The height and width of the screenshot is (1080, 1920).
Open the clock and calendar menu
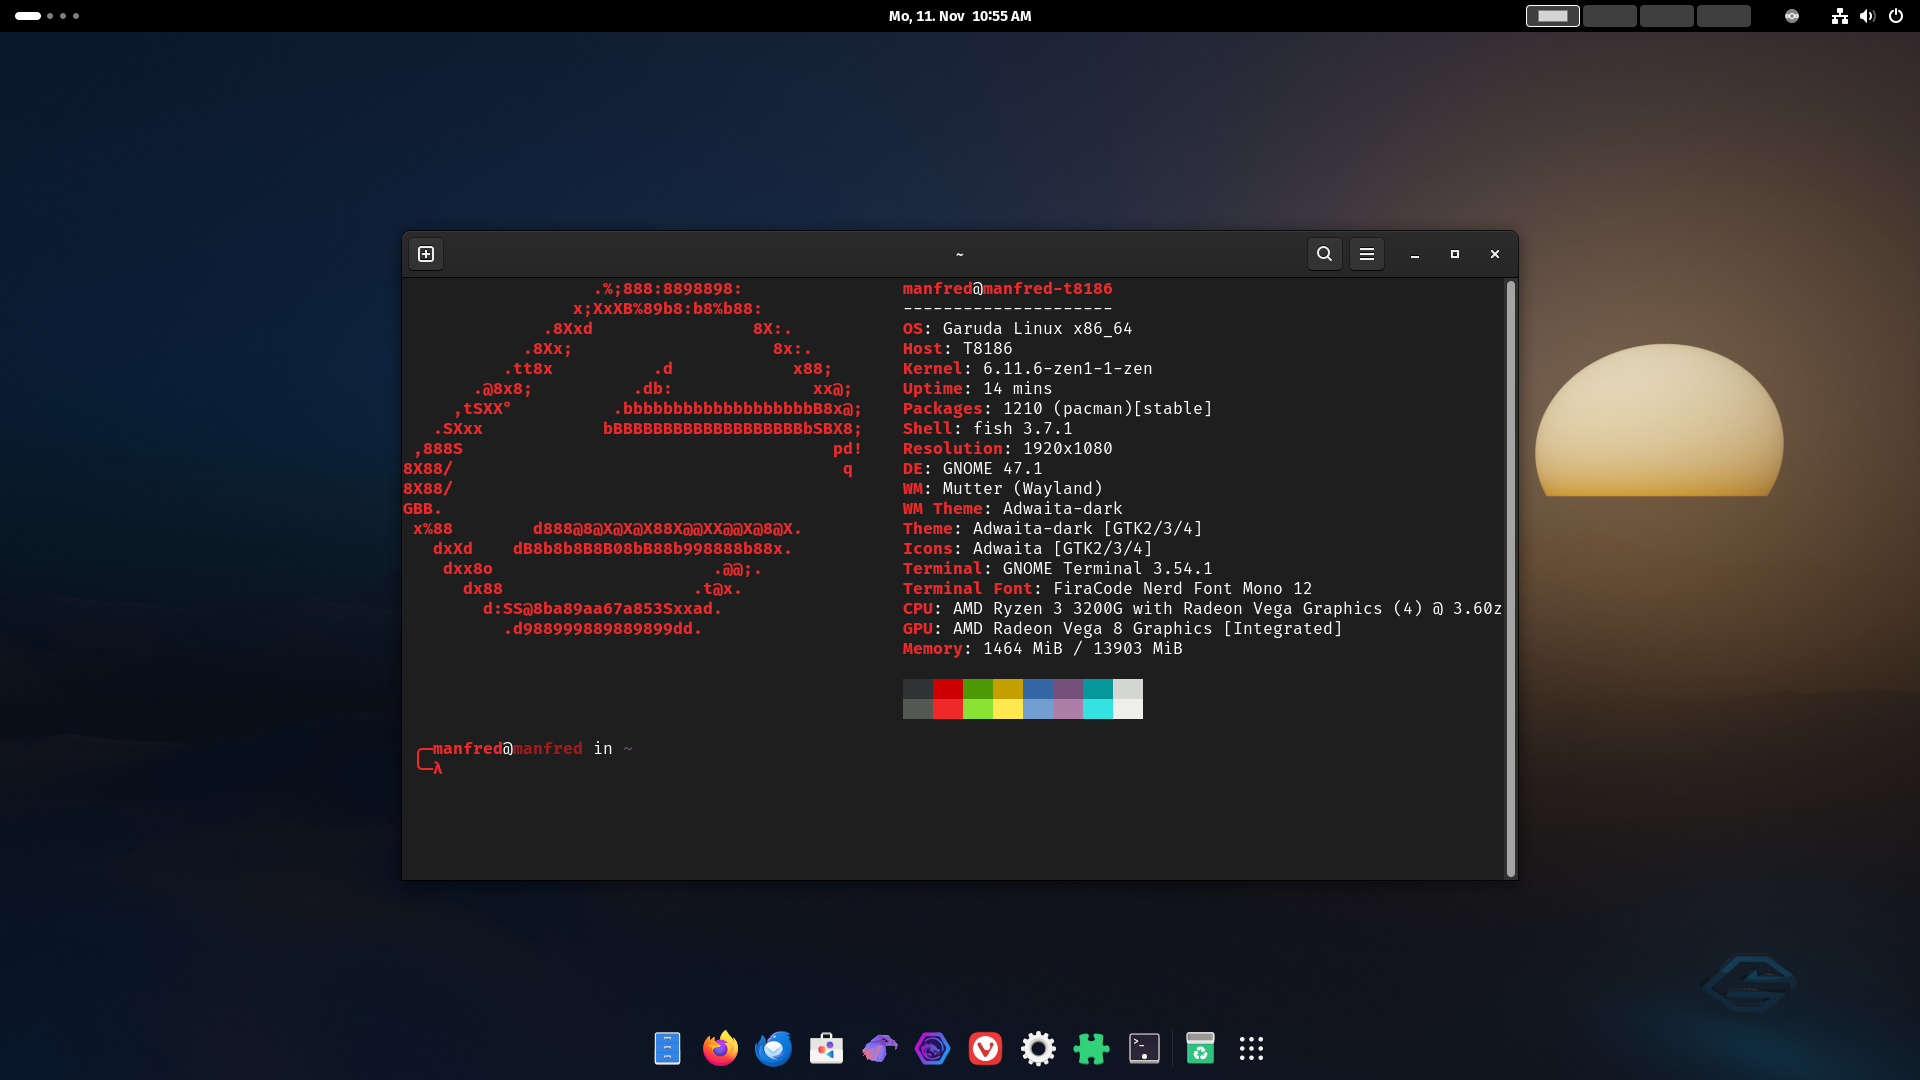(x=960, y=16)
